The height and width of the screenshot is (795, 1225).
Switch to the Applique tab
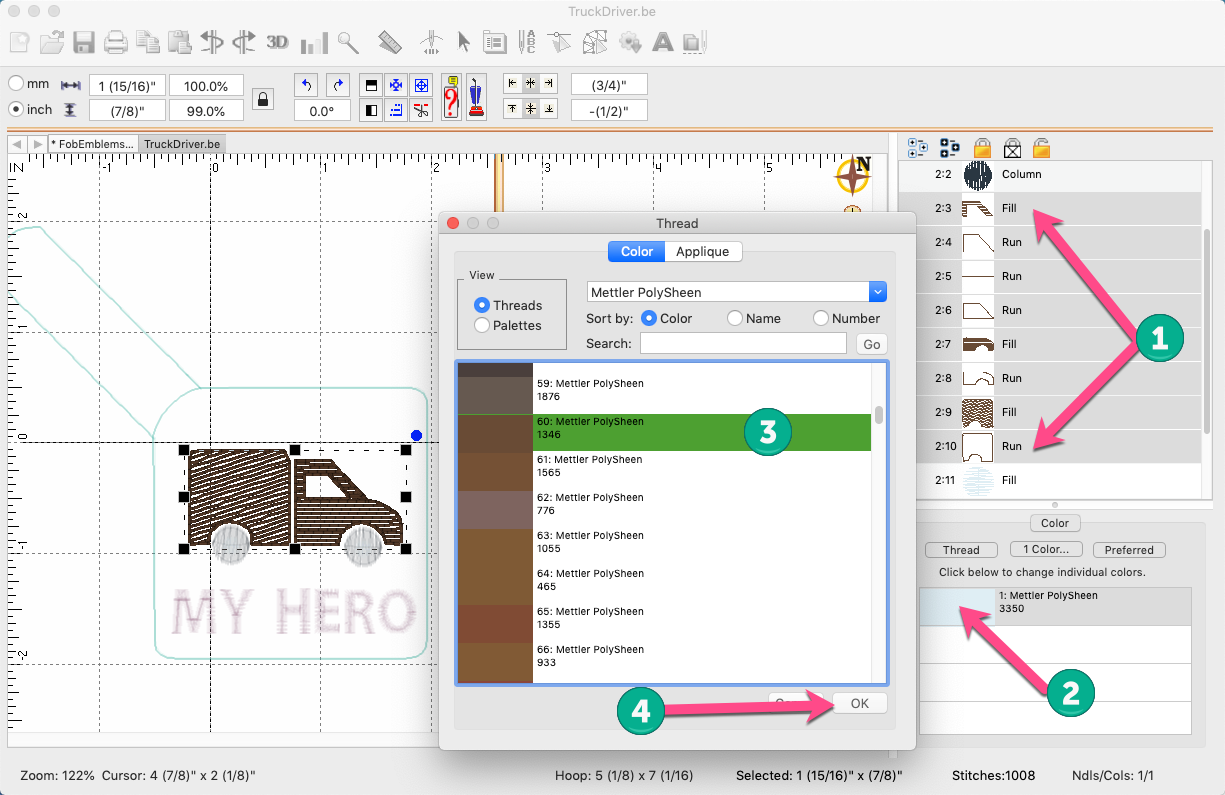click(x=702, y=251)
